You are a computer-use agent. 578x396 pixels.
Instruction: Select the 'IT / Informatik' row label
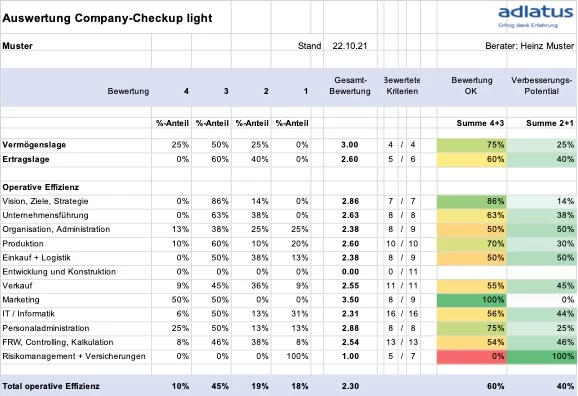pyautogui.click(x=28, y=314)
